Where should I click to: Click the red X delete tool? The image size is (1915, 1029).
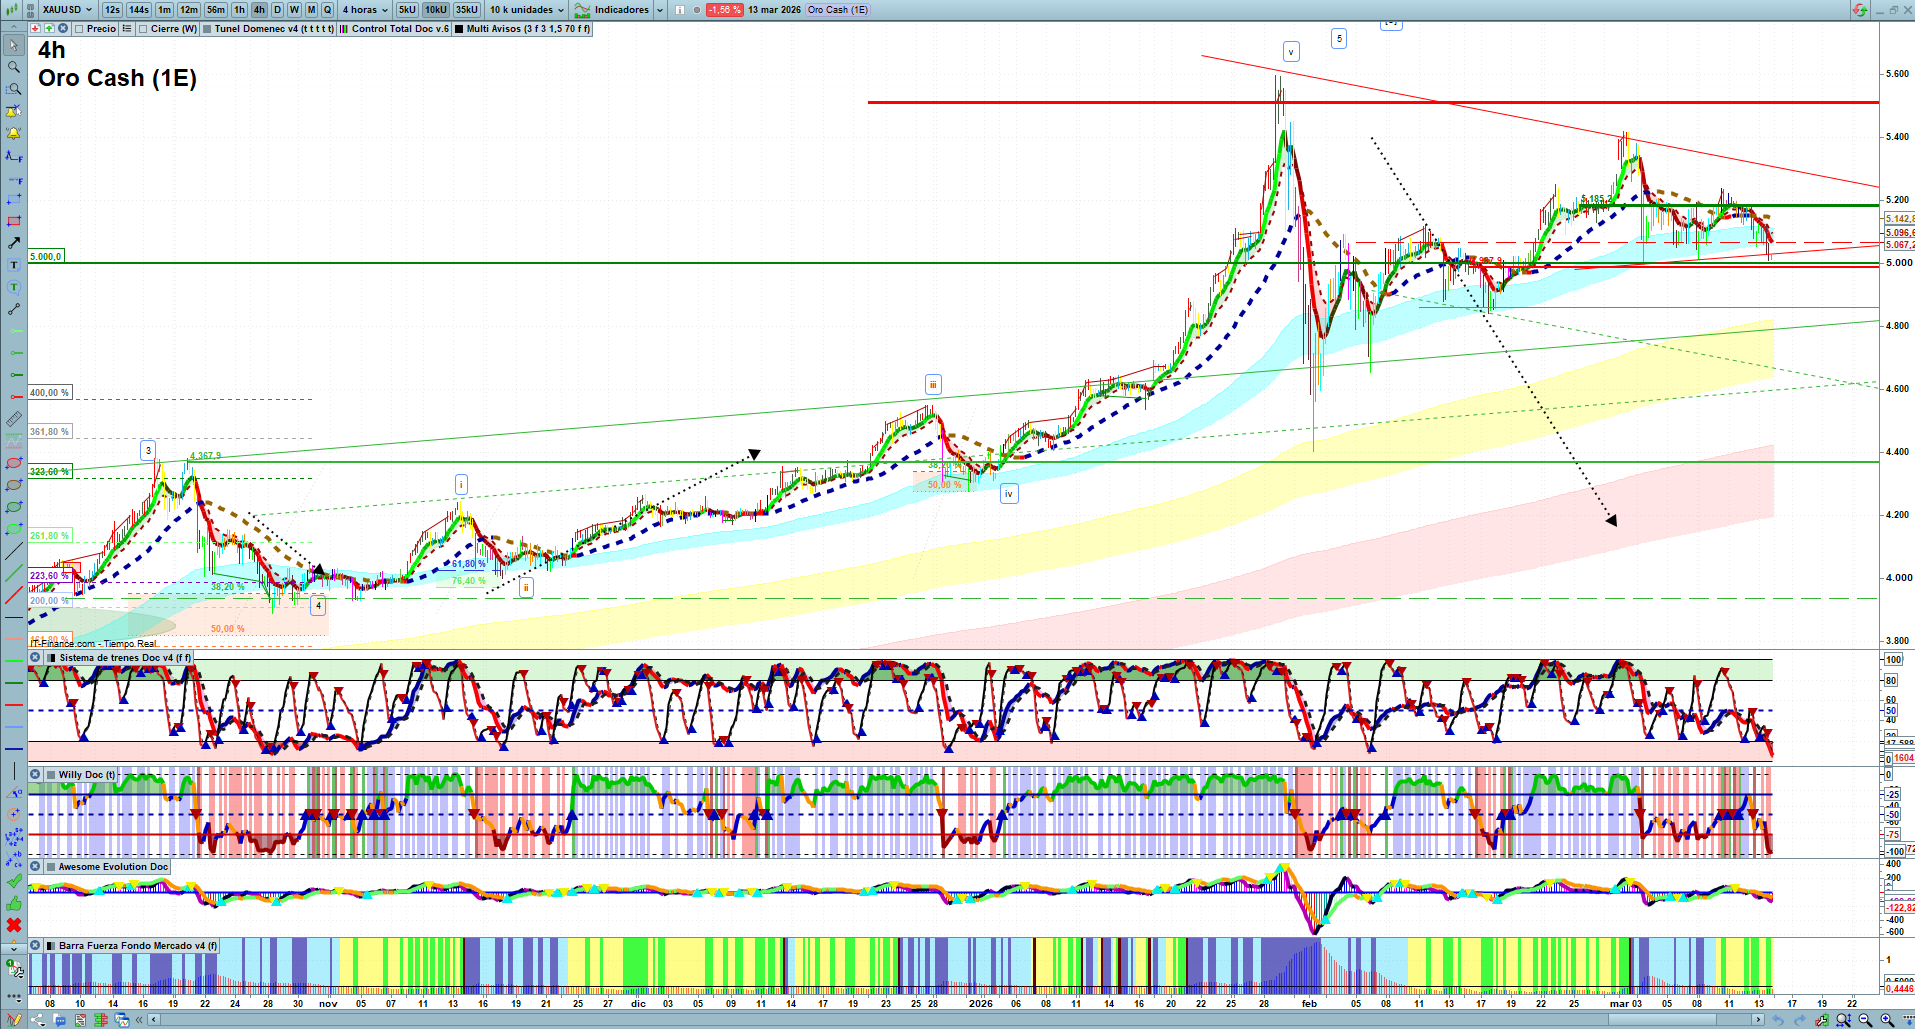pos(14,925)
